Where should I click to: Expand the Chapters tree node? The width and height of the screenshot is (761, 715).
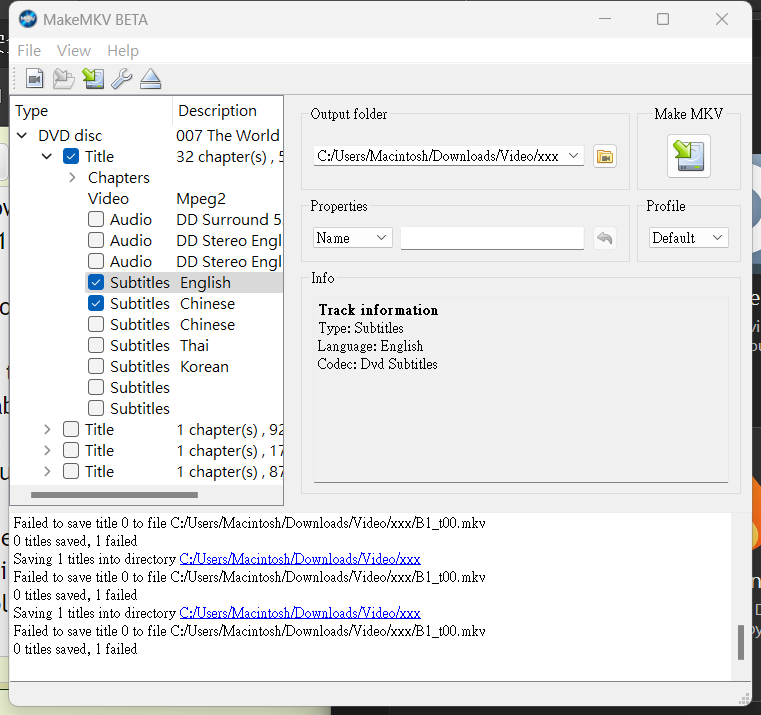[72, 178]
